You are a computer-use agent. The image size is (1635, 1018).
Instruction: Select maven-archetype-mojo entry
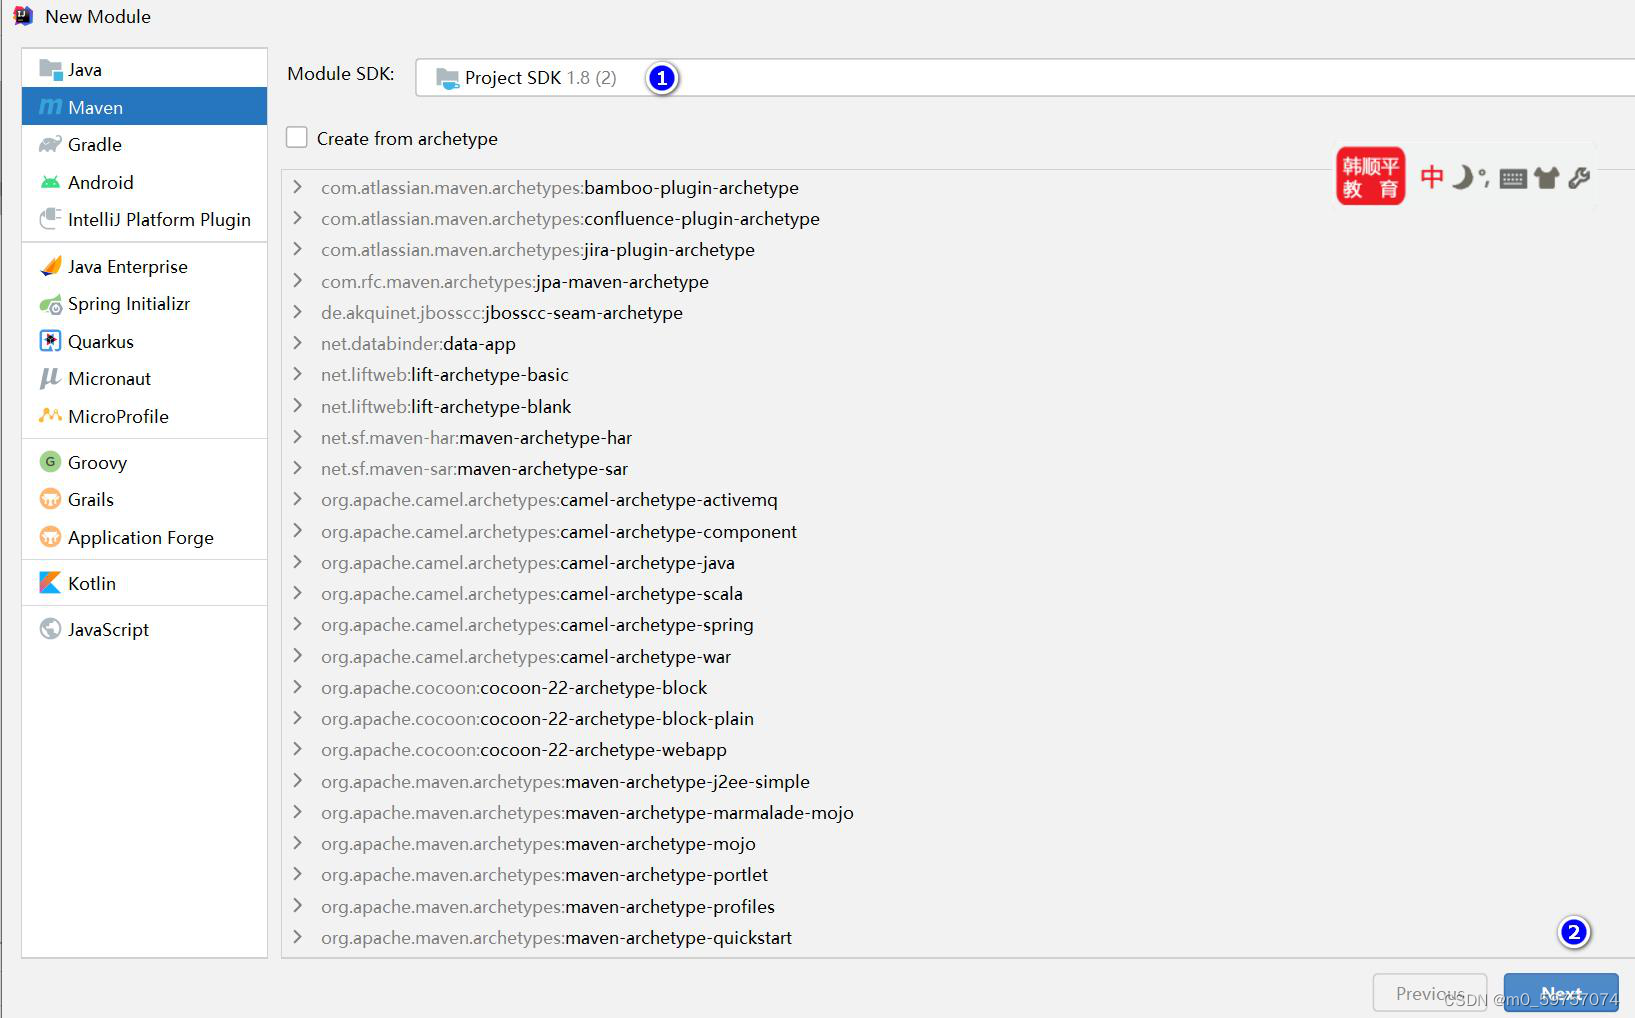539,843
